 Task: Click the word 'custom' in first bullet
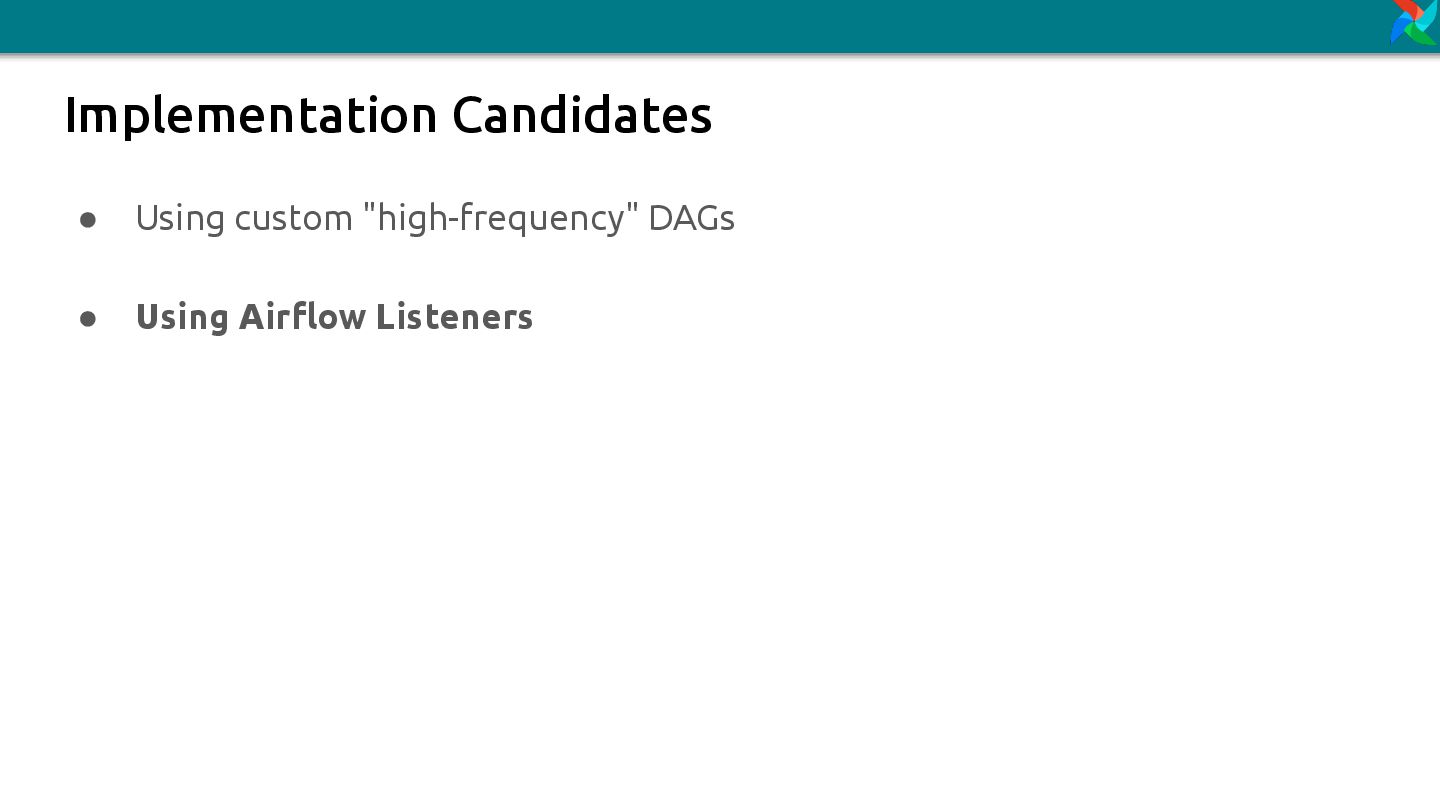pos(294,218)
